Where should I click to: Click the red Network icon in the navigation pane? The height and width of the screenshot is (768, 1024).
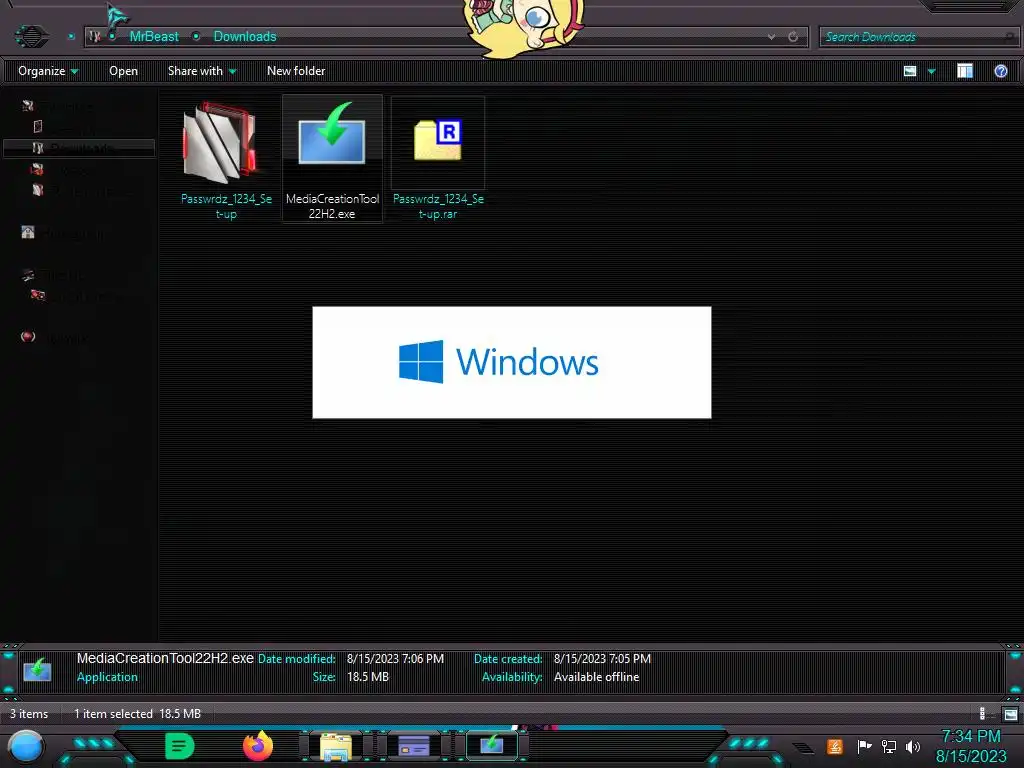tap(27, 336)
